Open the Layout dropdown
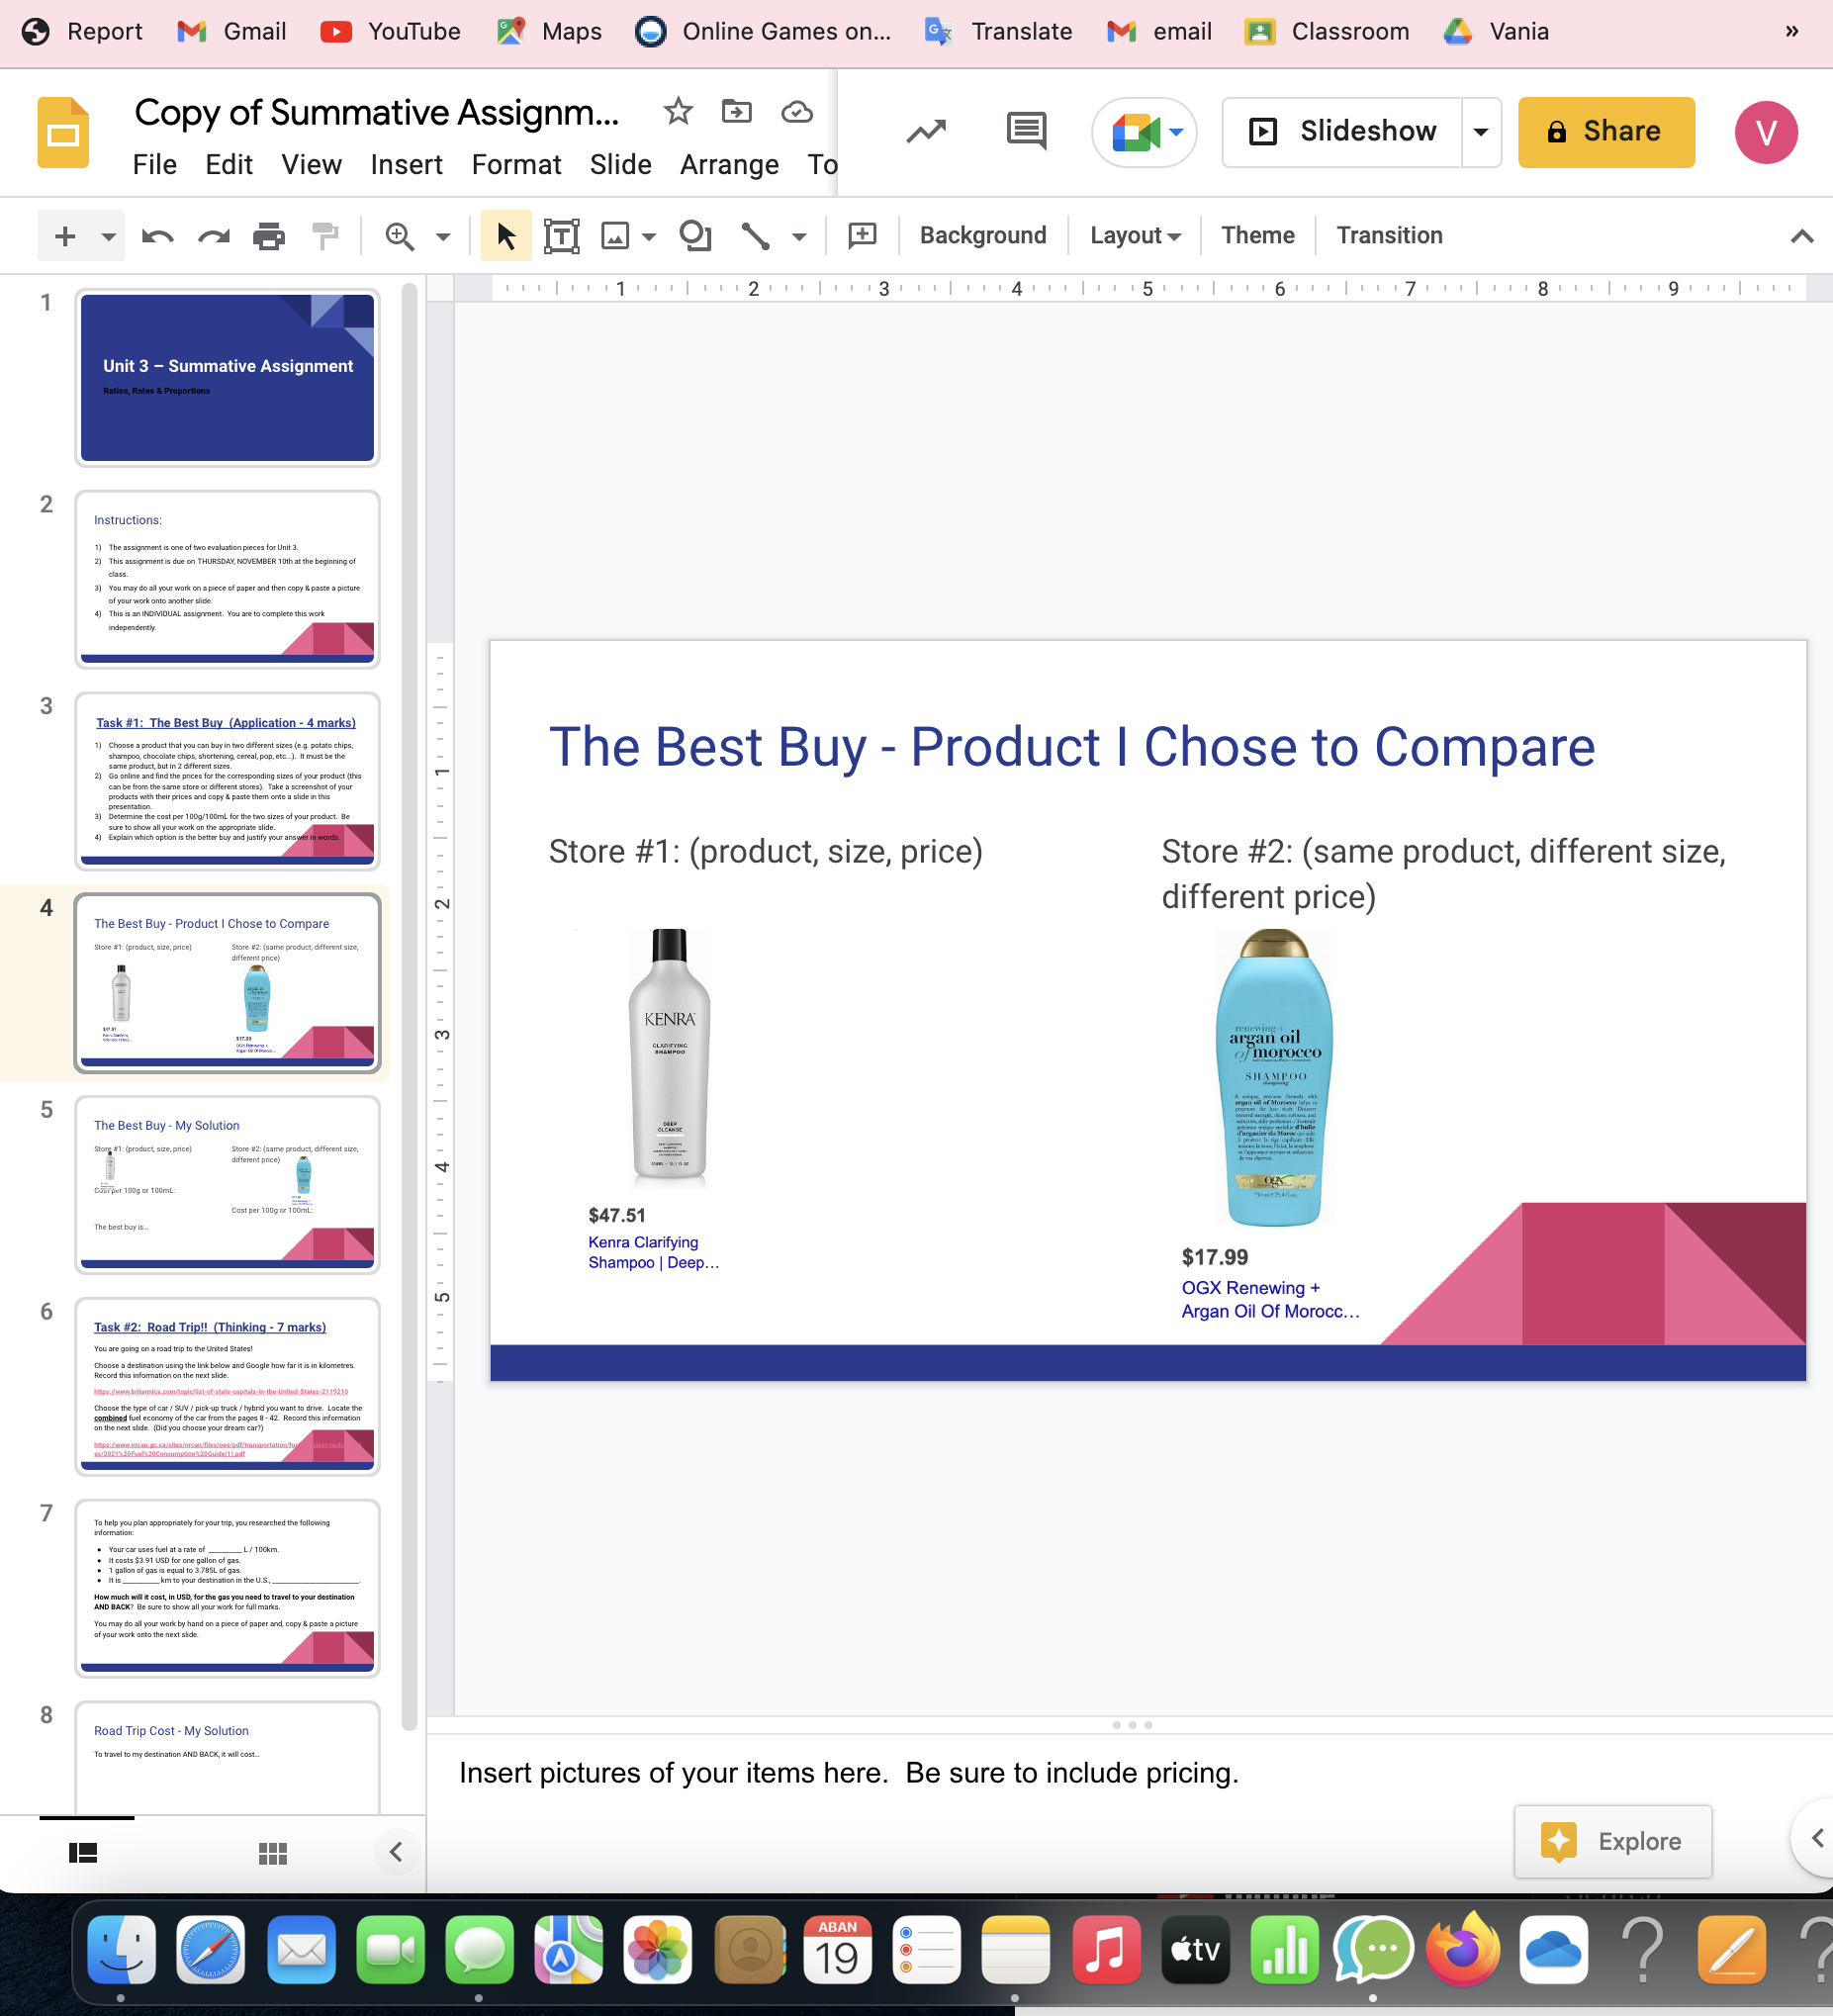 1135,236
